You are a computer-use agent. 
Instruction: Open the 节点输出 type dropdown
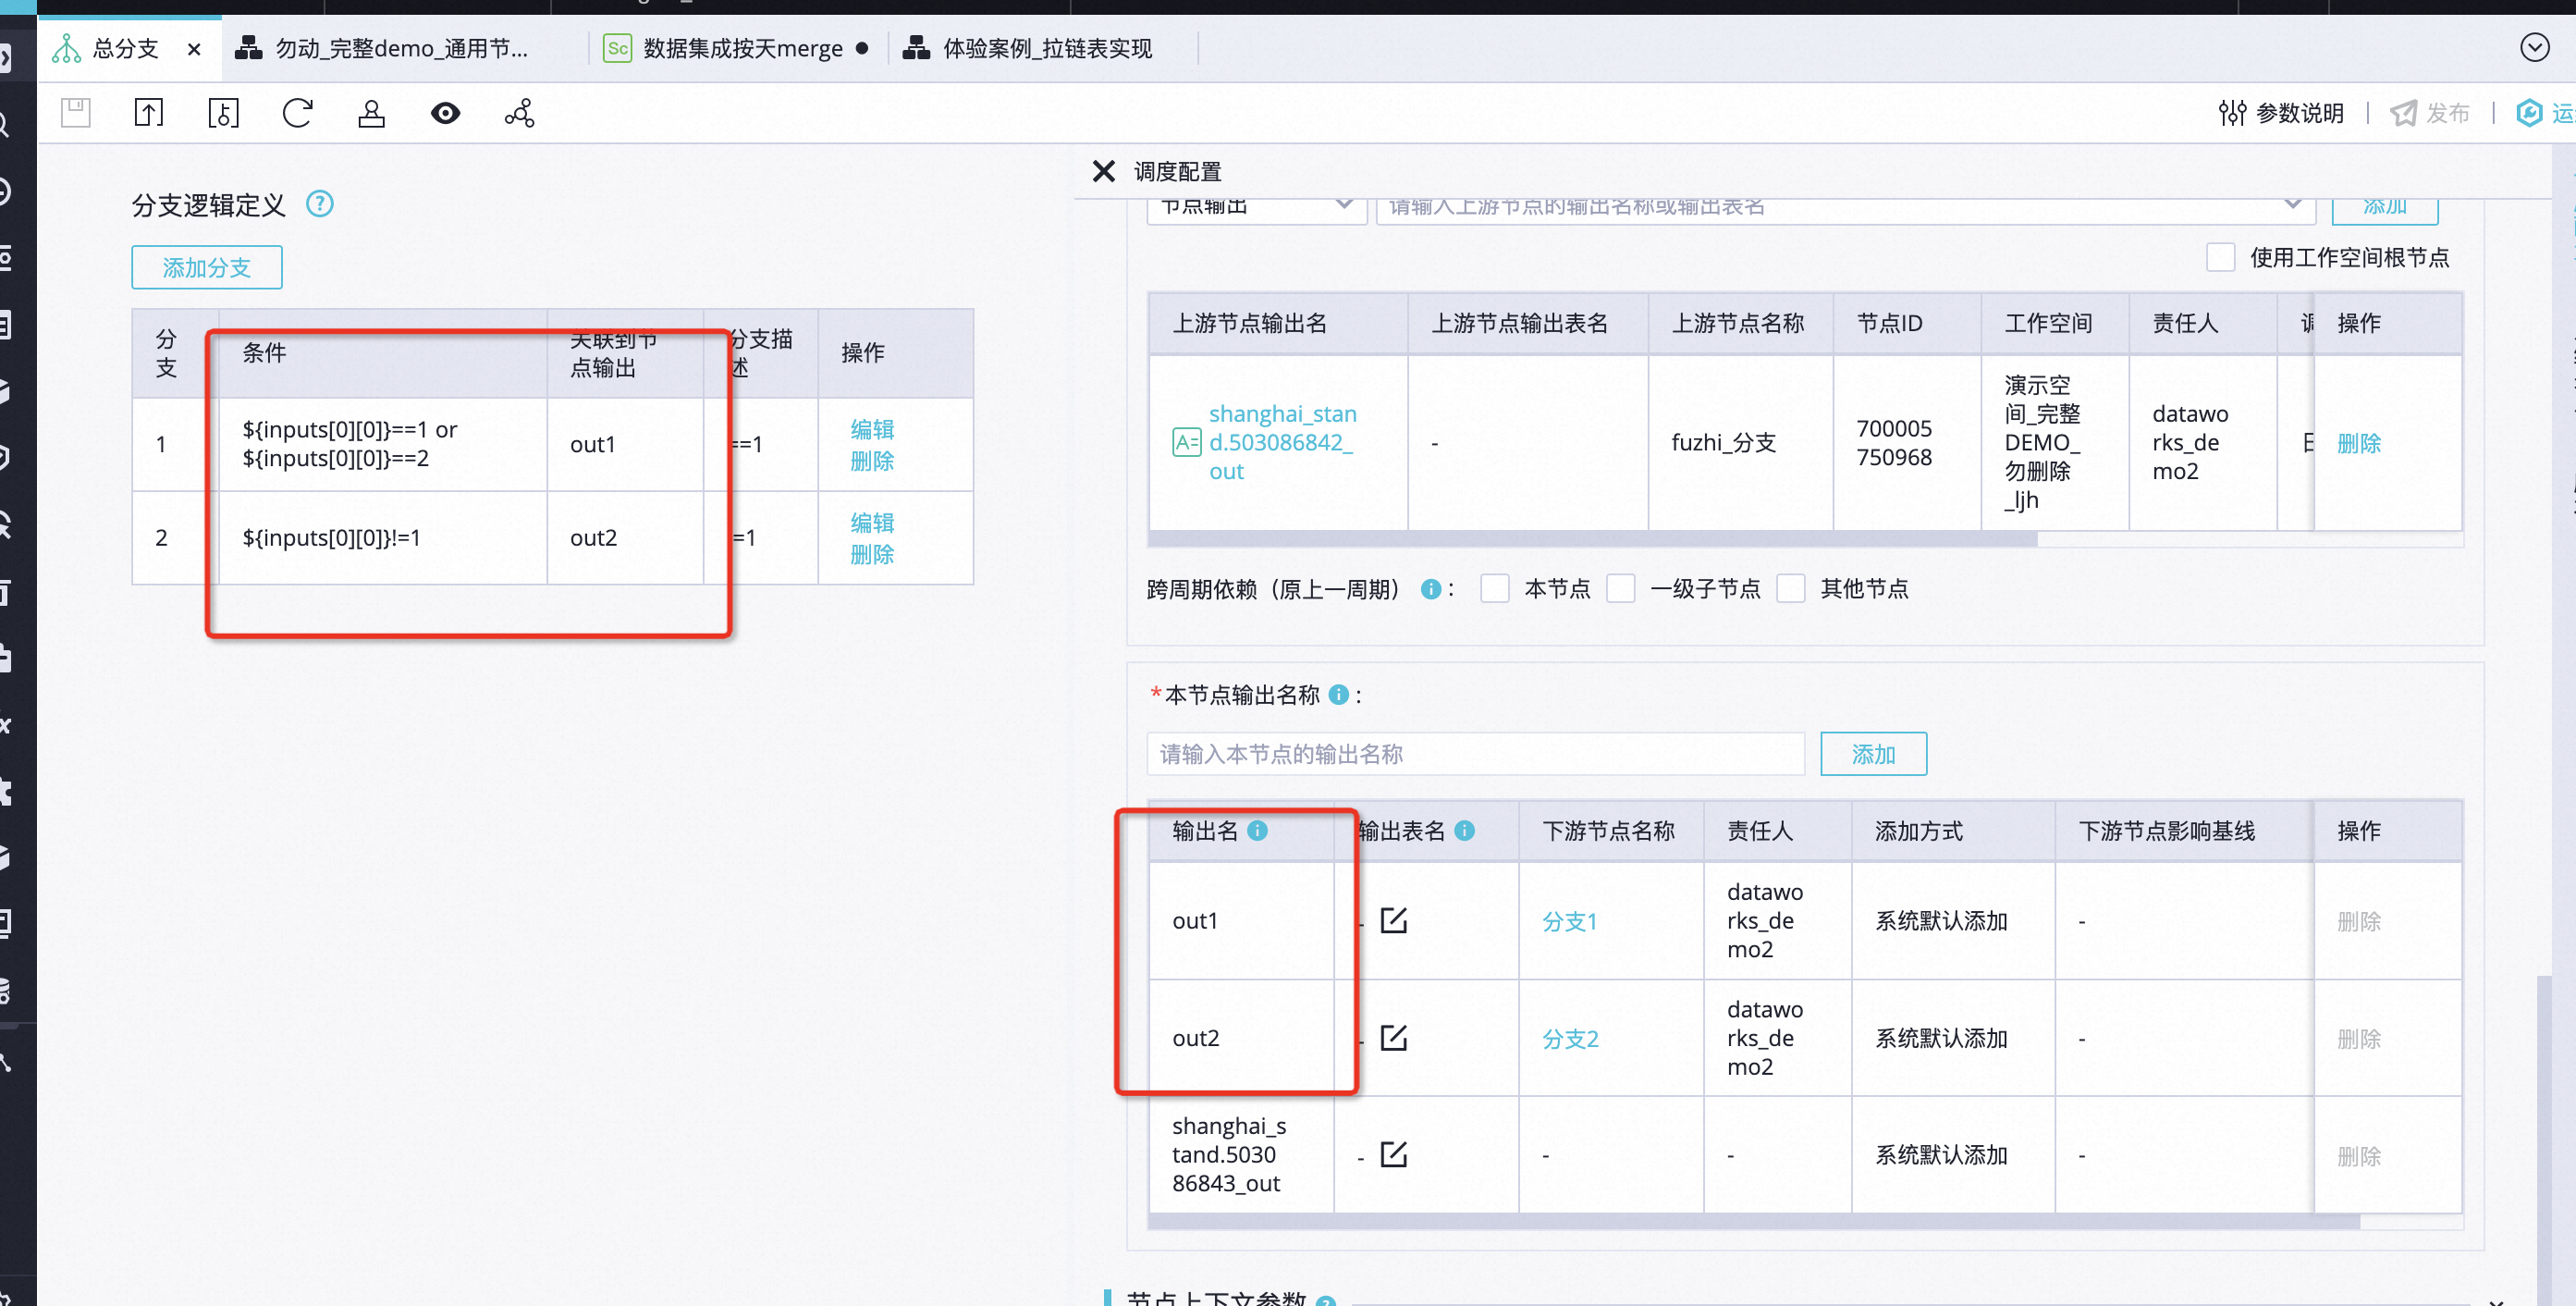pyautogui.click(x=1256, y=206)
